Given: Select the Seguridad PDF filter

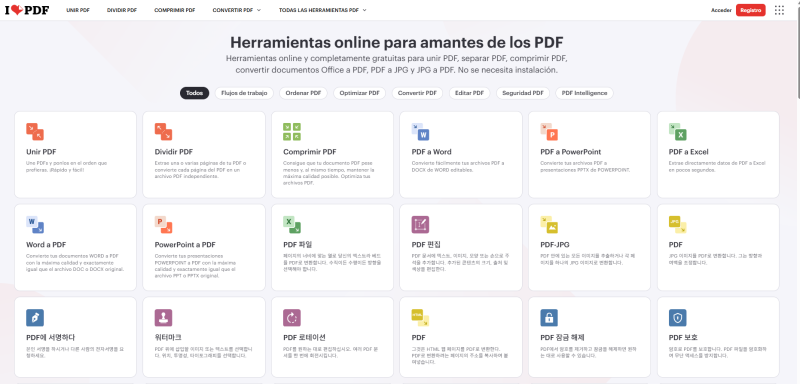Looking at the screenshot, I should click(x=523, y=93).
